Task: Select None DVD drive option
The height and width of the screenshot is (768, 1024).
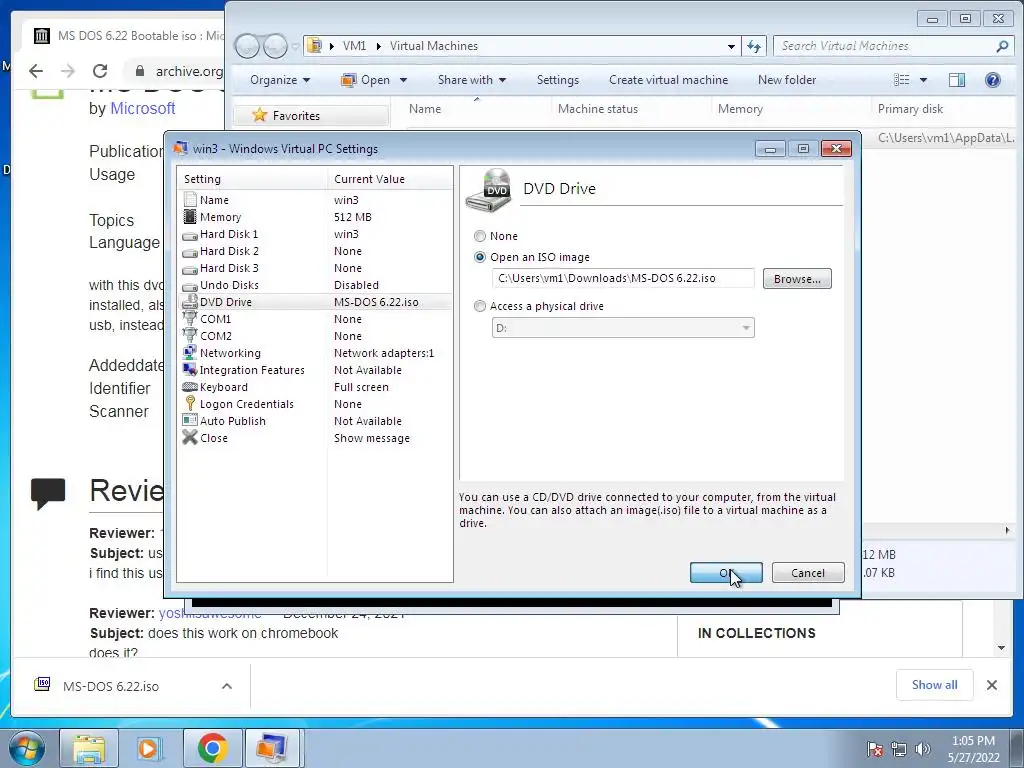Action: tap(480, 236)
